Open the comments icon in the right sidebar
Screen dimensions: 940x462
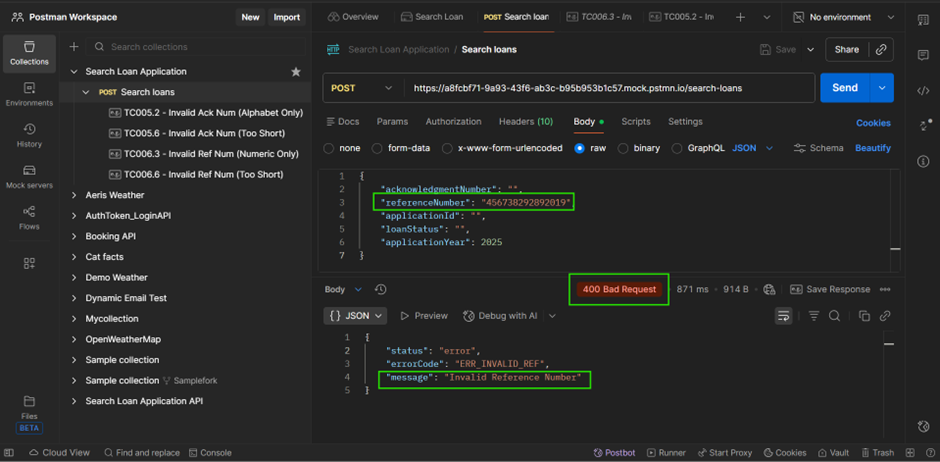(x=923, y=56)
